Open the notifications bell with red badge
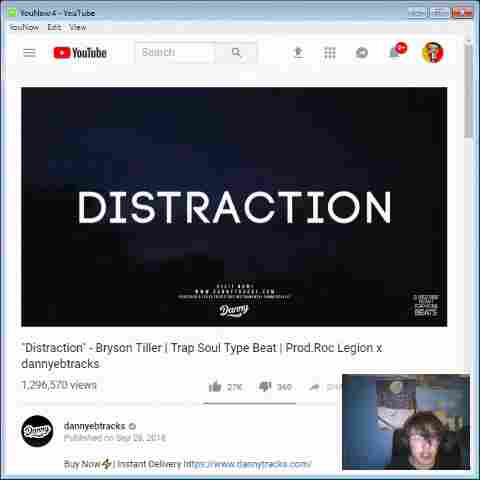Screen dimensions: 480x480 (398, 51)
